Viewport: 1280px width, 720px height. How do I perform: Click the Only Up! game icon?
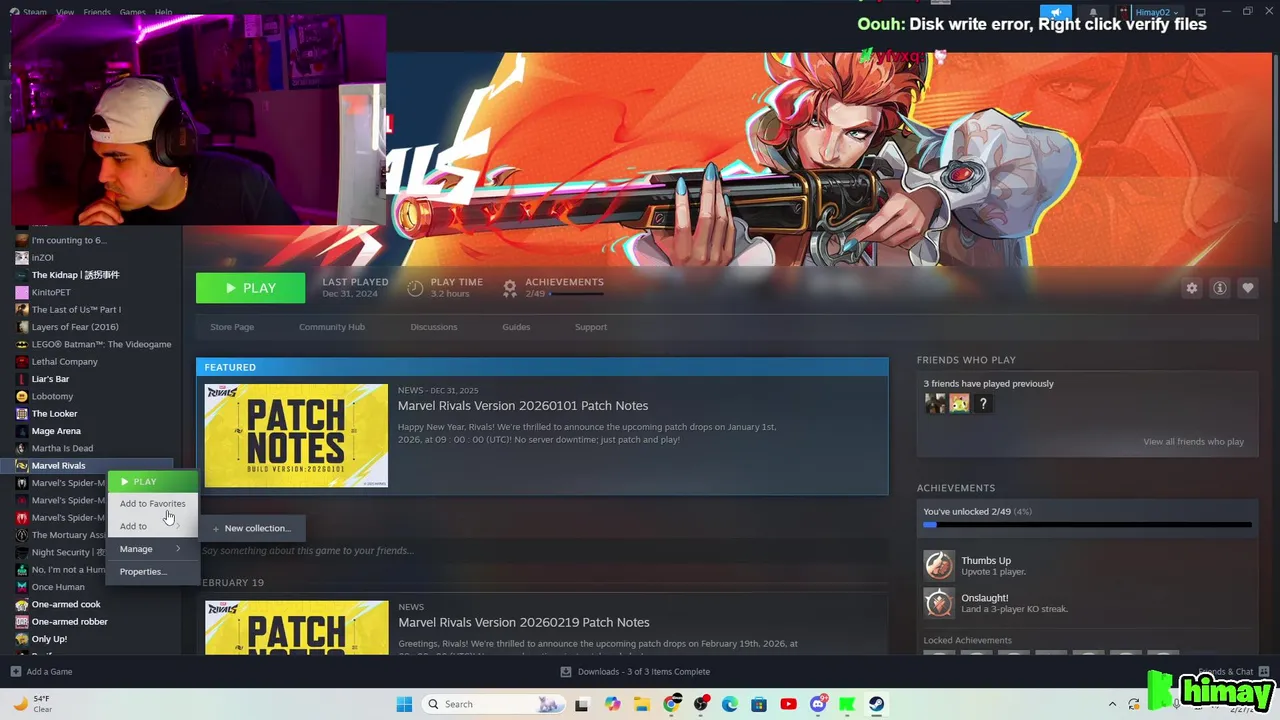(22, 639)
